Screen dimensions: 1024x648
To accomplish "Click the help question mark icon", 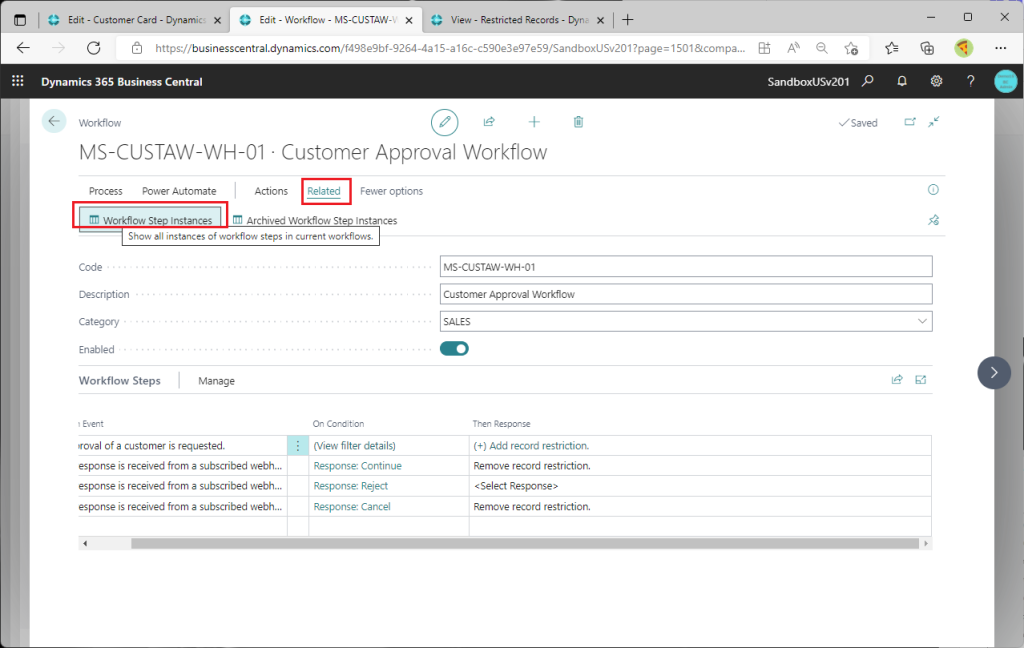I will (x=970, y=81).
